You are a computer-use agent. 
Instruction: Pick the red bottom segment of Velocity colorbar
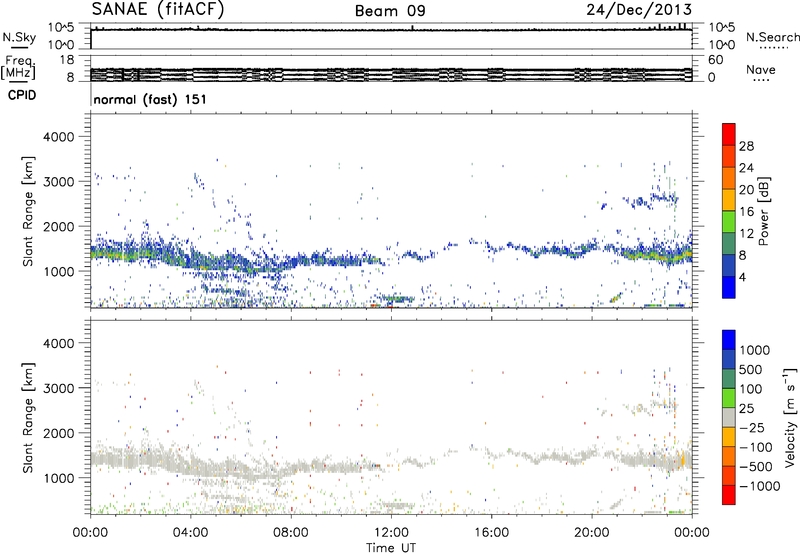point(729,495)
